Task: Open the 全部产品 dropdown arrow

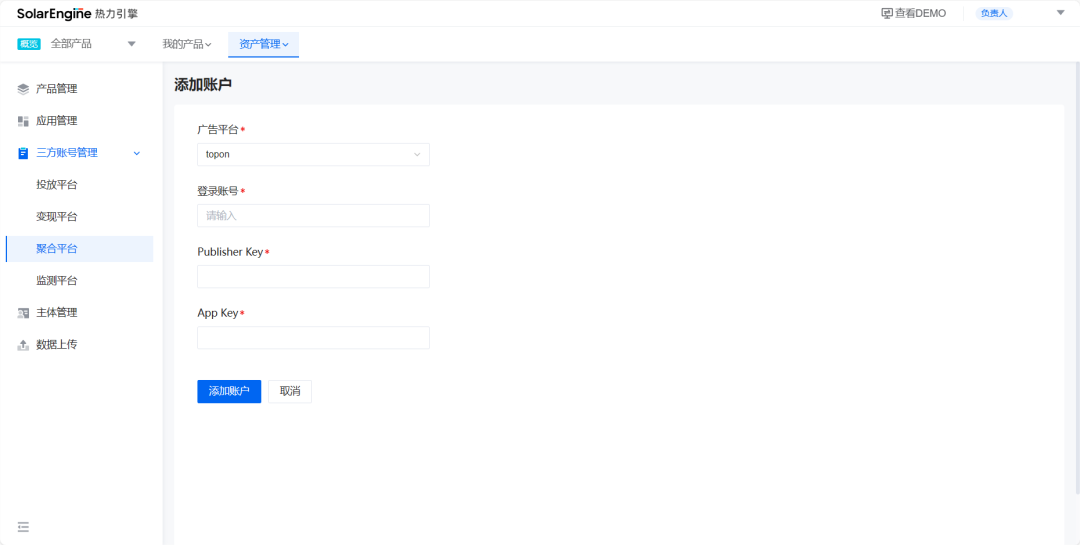Action: coord(132,44)
